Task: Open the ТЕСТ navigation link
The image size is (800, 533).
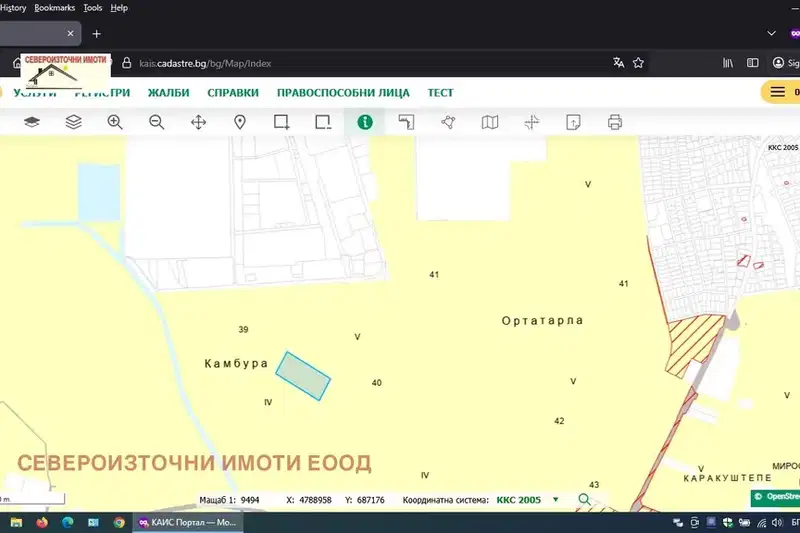Action: tap(440, 93)
